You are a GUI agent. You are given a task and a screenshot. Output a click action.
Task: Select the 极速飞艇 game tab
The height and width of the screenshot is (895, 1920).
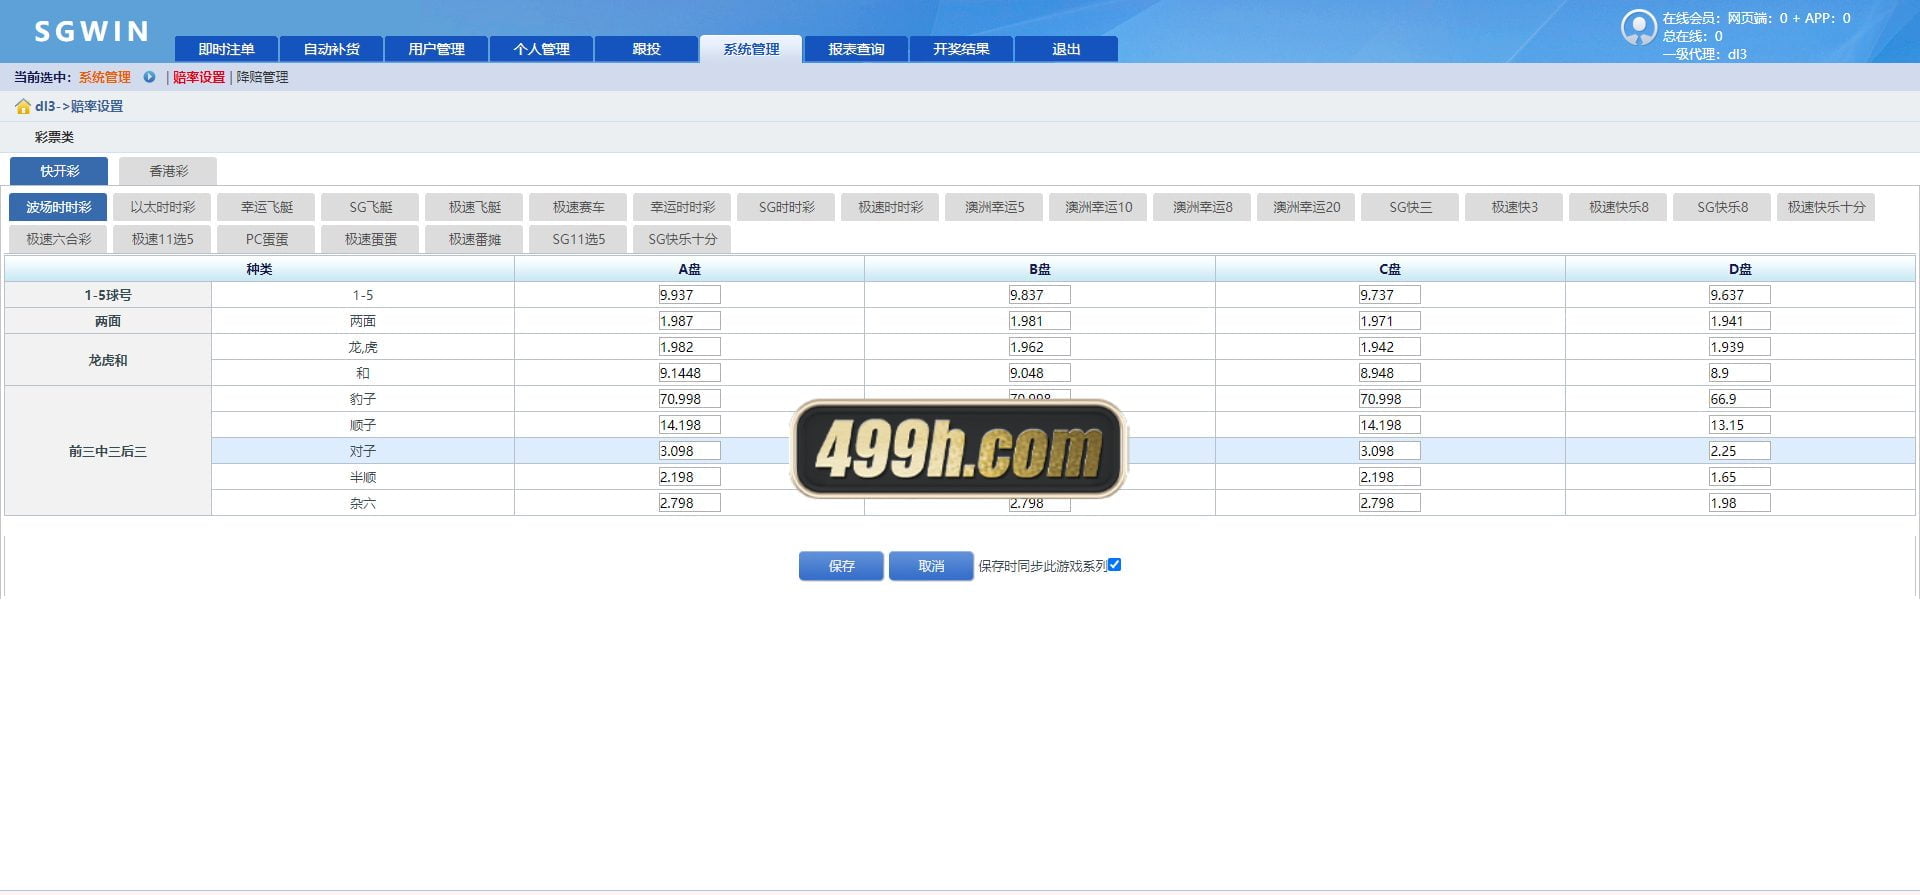tap(474, 207)
